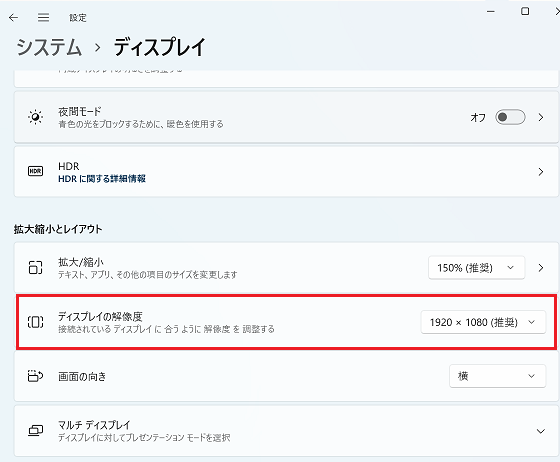The height and width of the screenshot is (462, 560).
Task: Open HDR settings chevron
Action: click(x=541, y=172)
